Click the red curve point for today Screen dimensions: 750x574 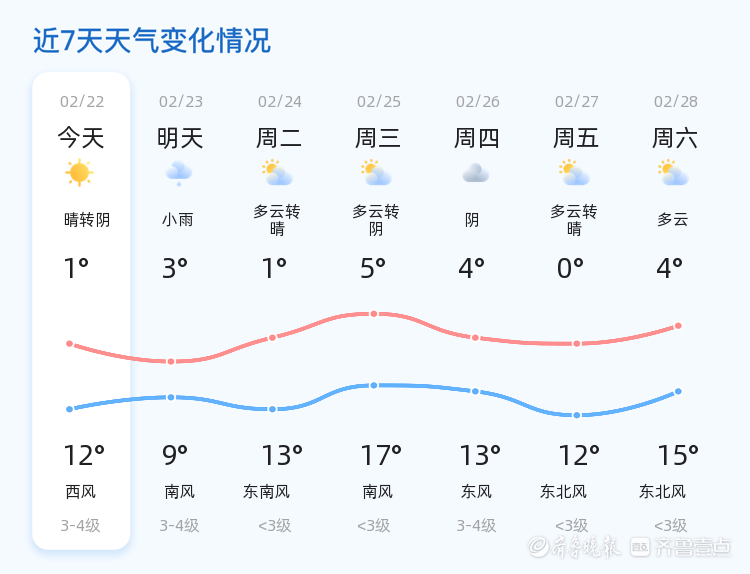point(70,344)
